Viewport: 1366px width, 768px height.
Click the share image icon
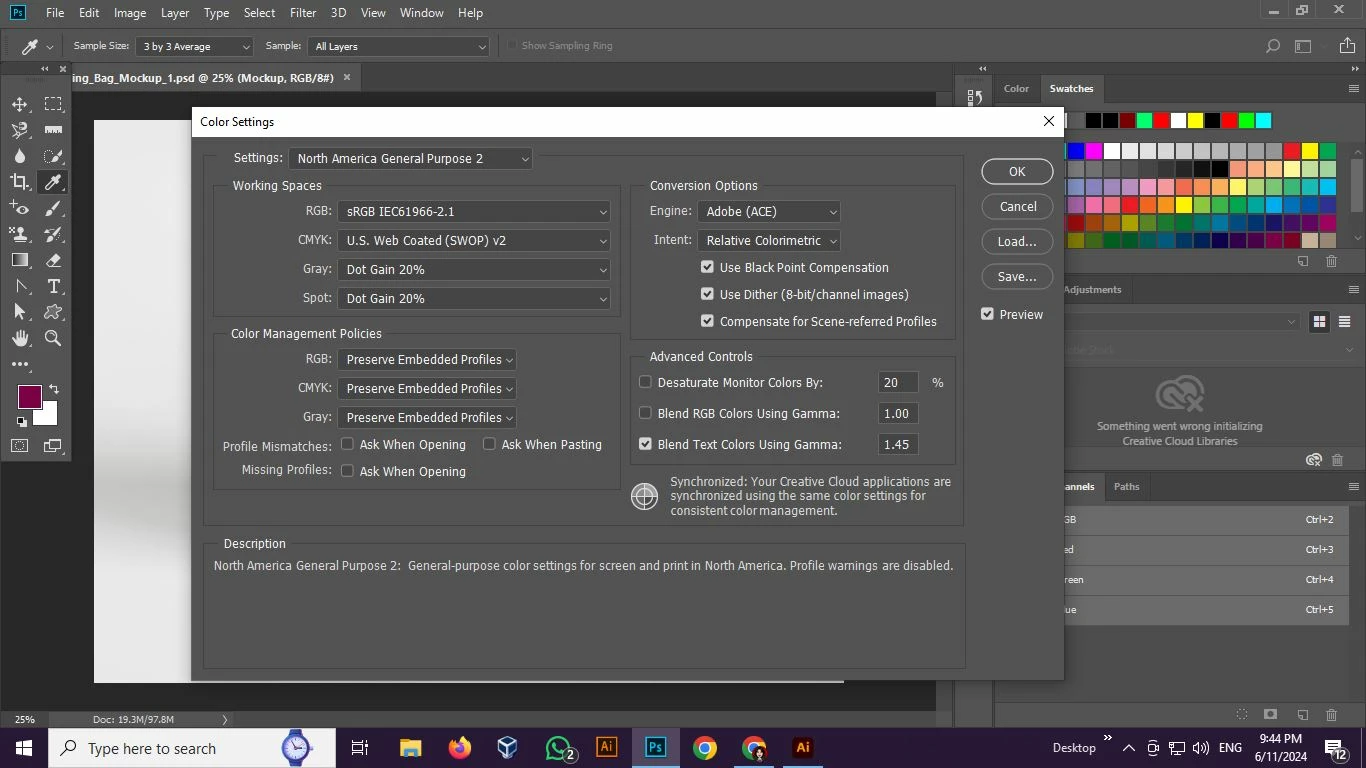(1345, 46)
